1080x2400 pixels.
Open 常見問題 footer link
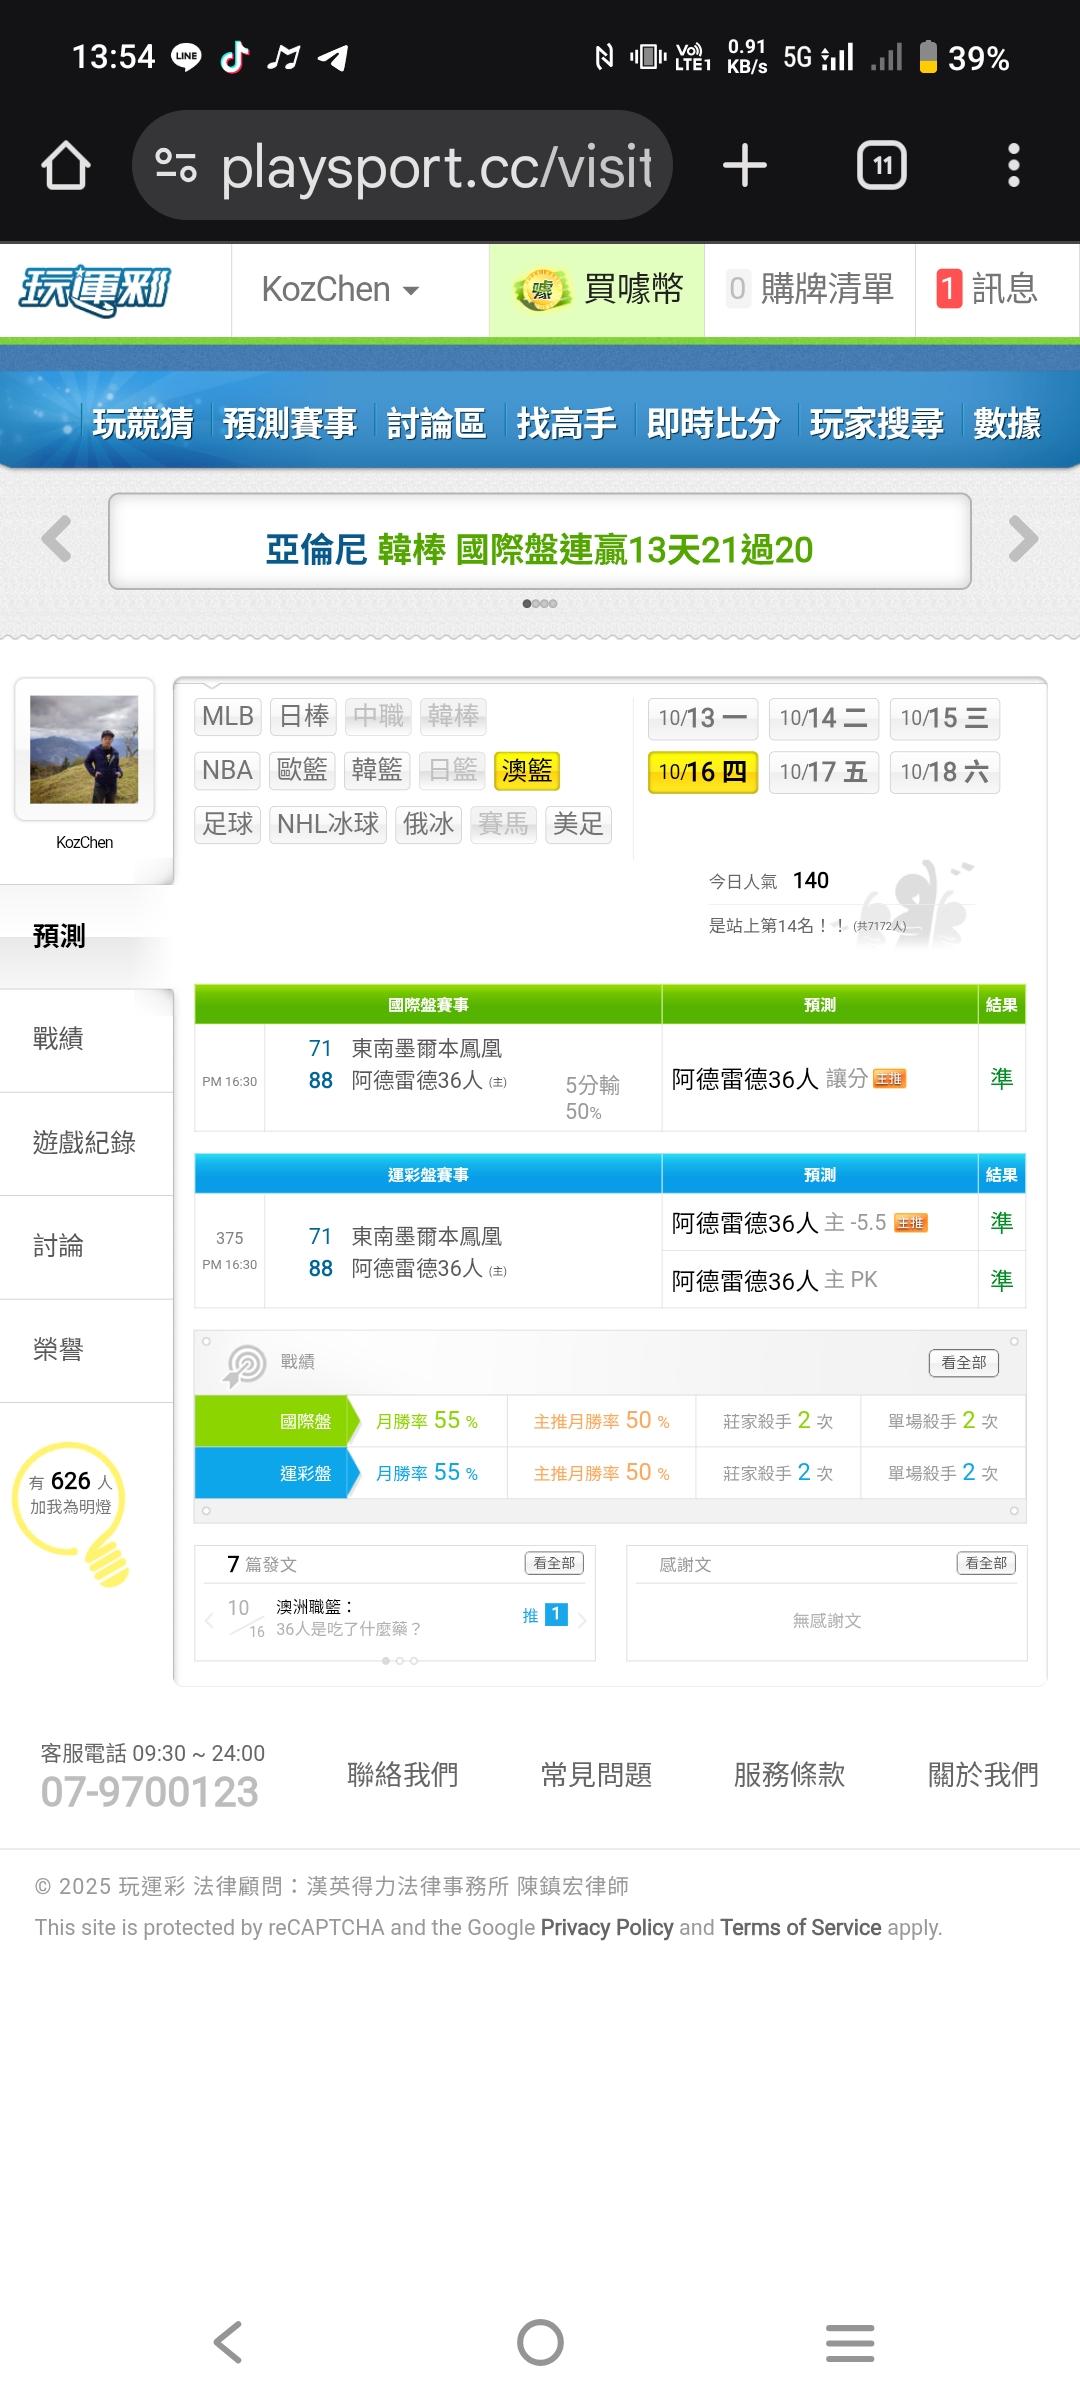[x=596, y=1775]
